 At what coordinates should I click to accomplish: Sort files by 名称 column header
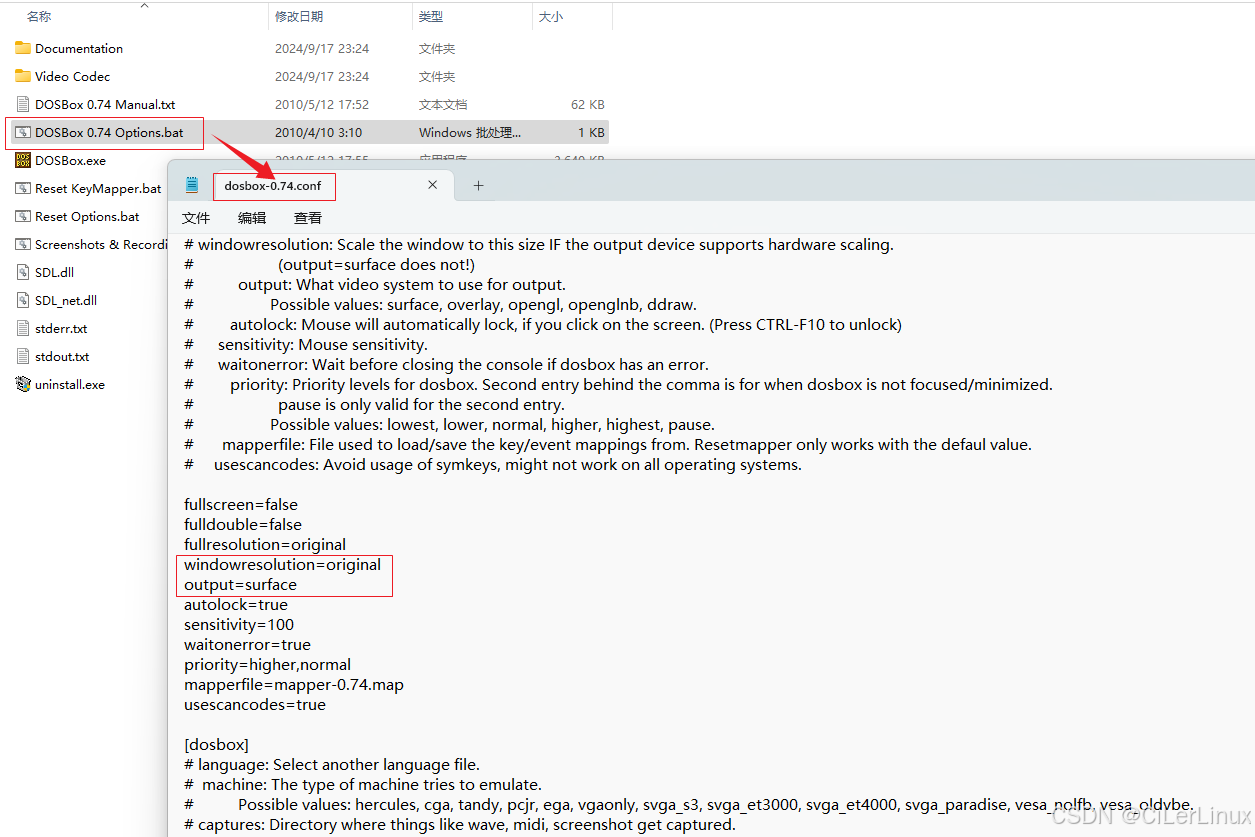pos(39,17)
